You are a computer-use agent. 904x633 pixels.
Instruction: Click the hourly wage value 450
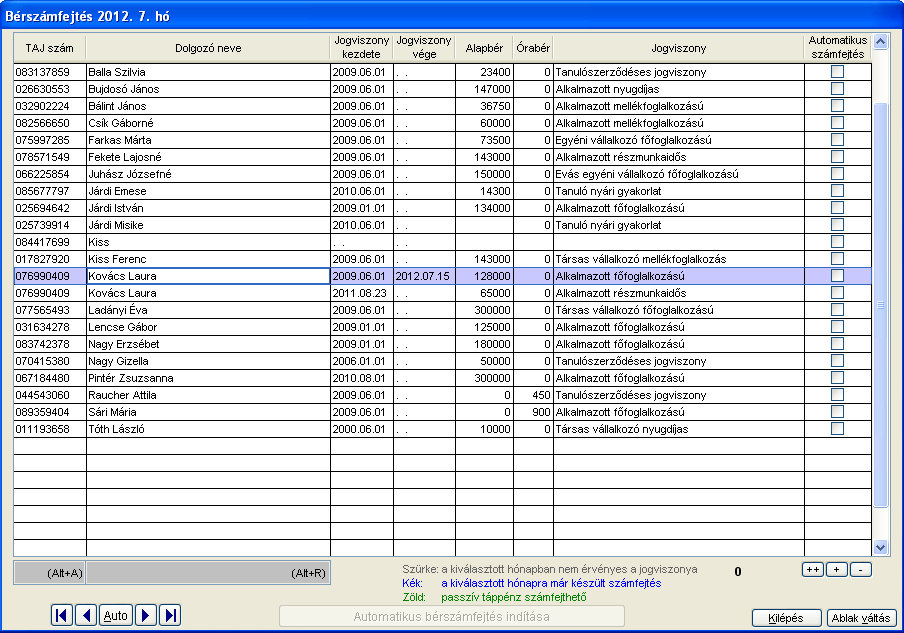tap(533, 395)
